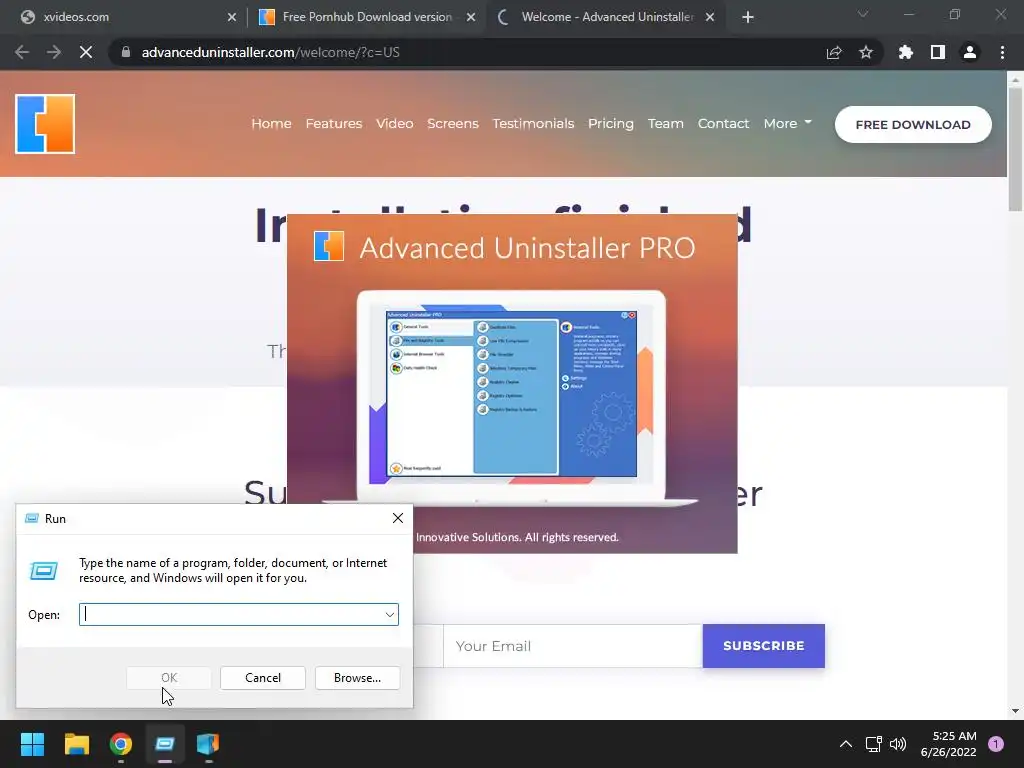Image resolution: width=1024 pixels, height=768 pixels.
Task: Click the Run app icon on taskbar
Action: click(165, 744)
